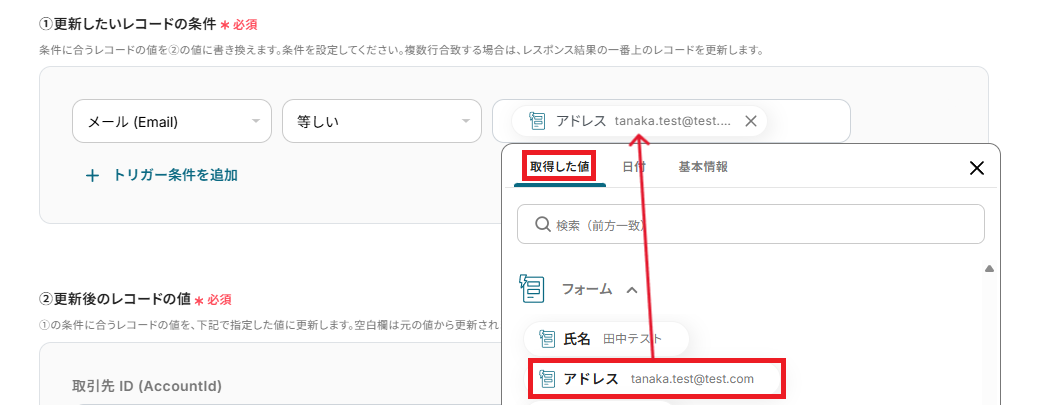Switch to the 取得した値 tab
Viewport: 1044px width, 405px height.
coord(560,167)
